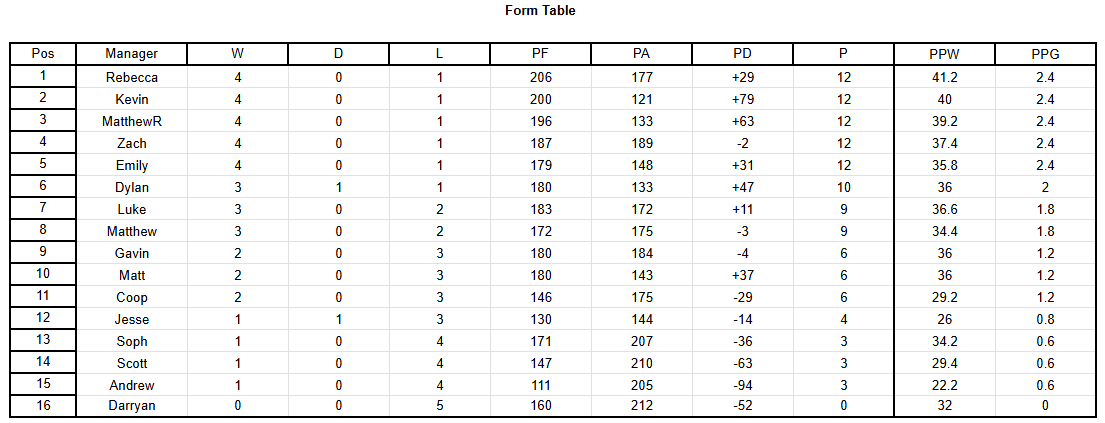
Task: Select MatthewR in the Manager column
Action: 132,121
